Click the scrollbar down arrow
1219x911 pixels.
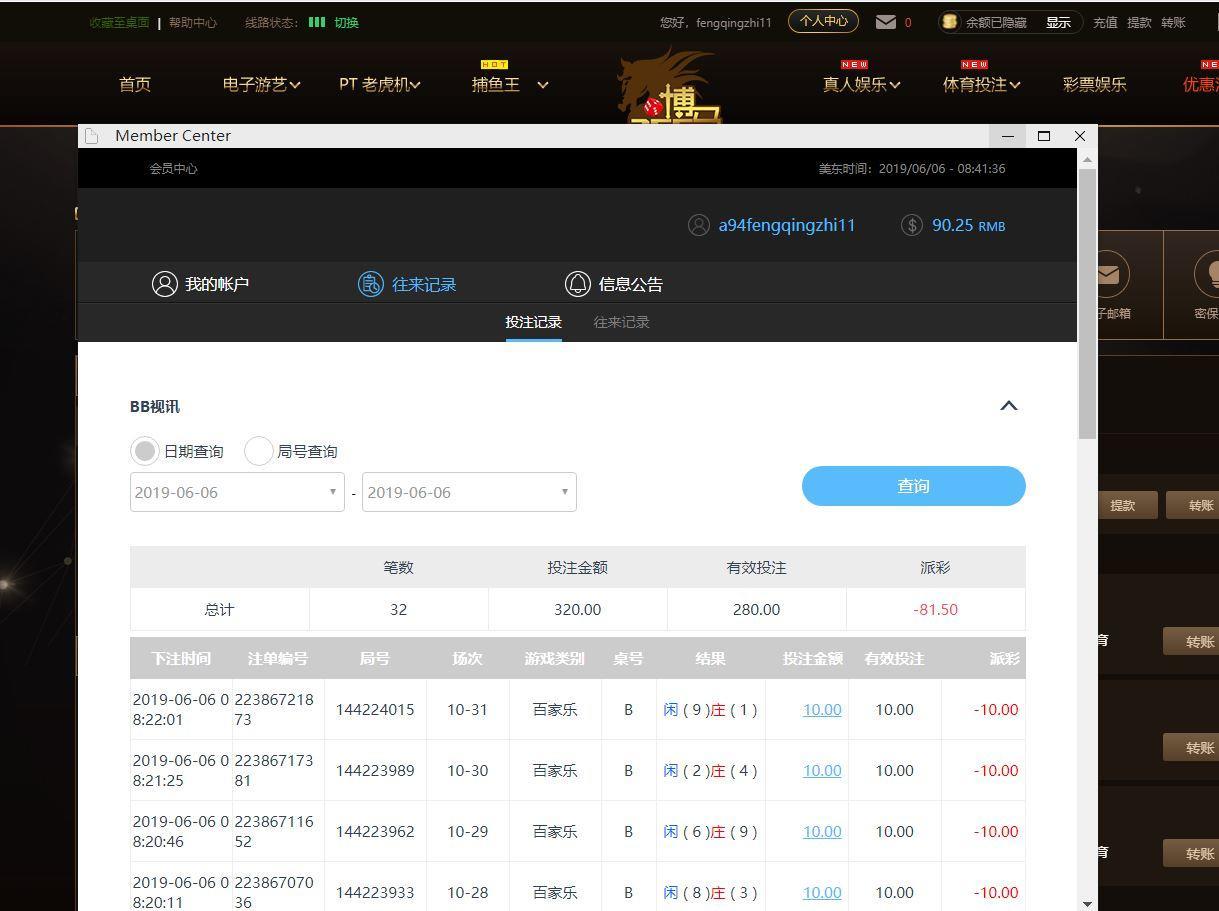(1088, 903)
